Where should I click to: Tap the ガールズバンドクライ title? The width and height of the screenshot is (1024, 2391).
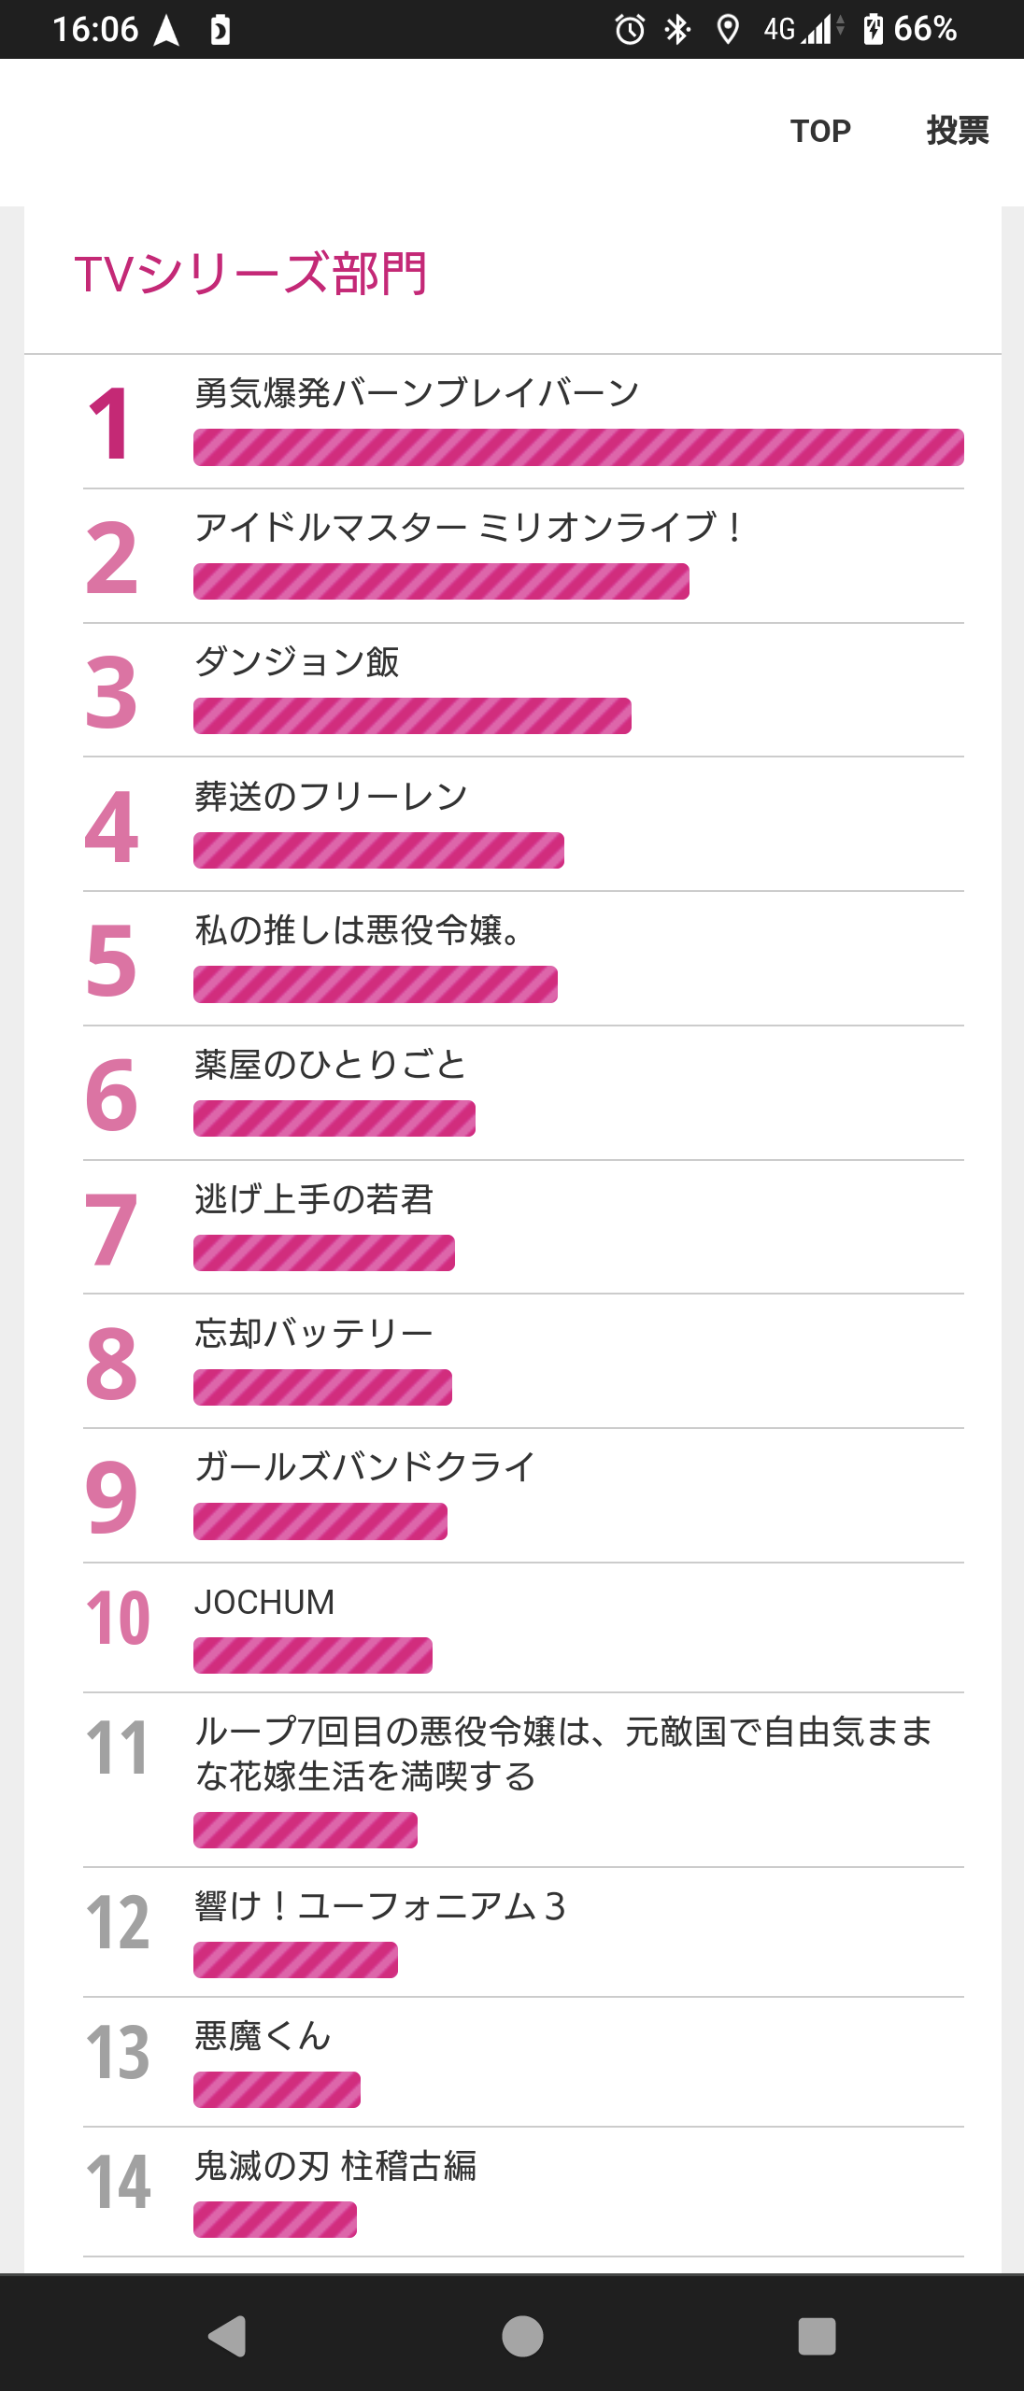coord(365,1467)
